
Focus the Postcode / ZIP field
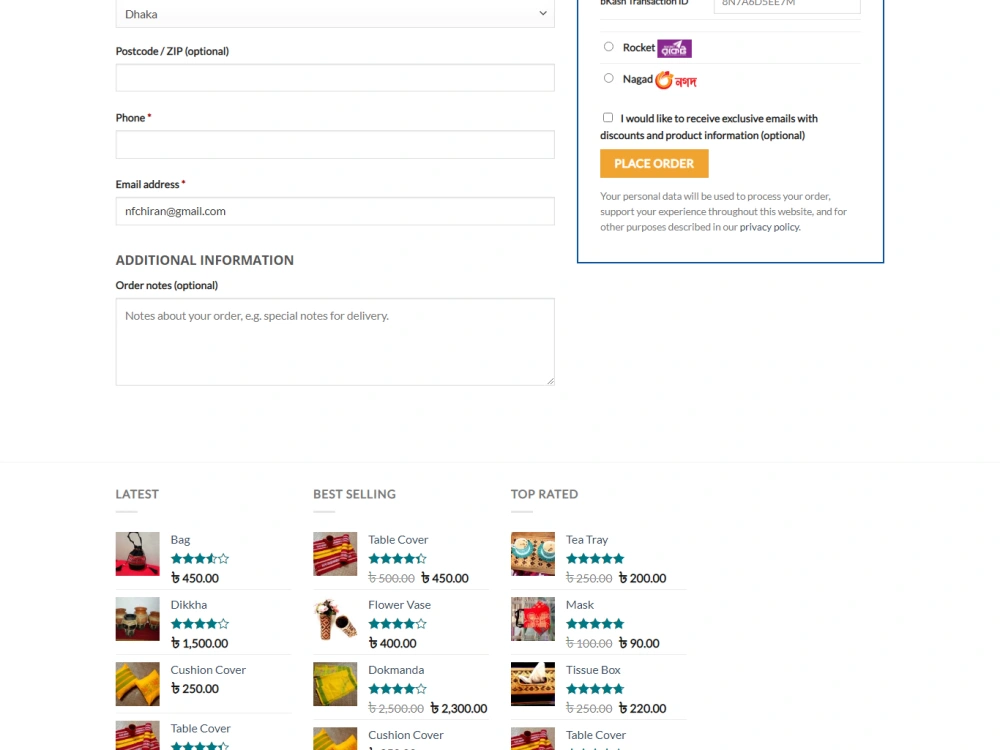point(335,78)
